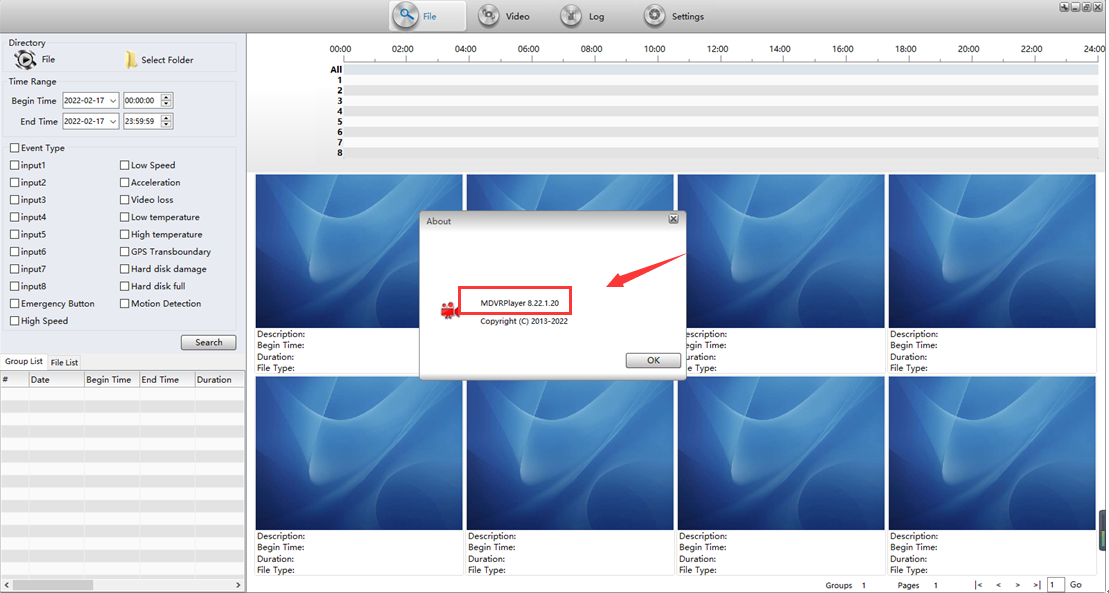
Task: Toggle the GPS Transboundary checkbox
Action: click(x=125, y=252)
